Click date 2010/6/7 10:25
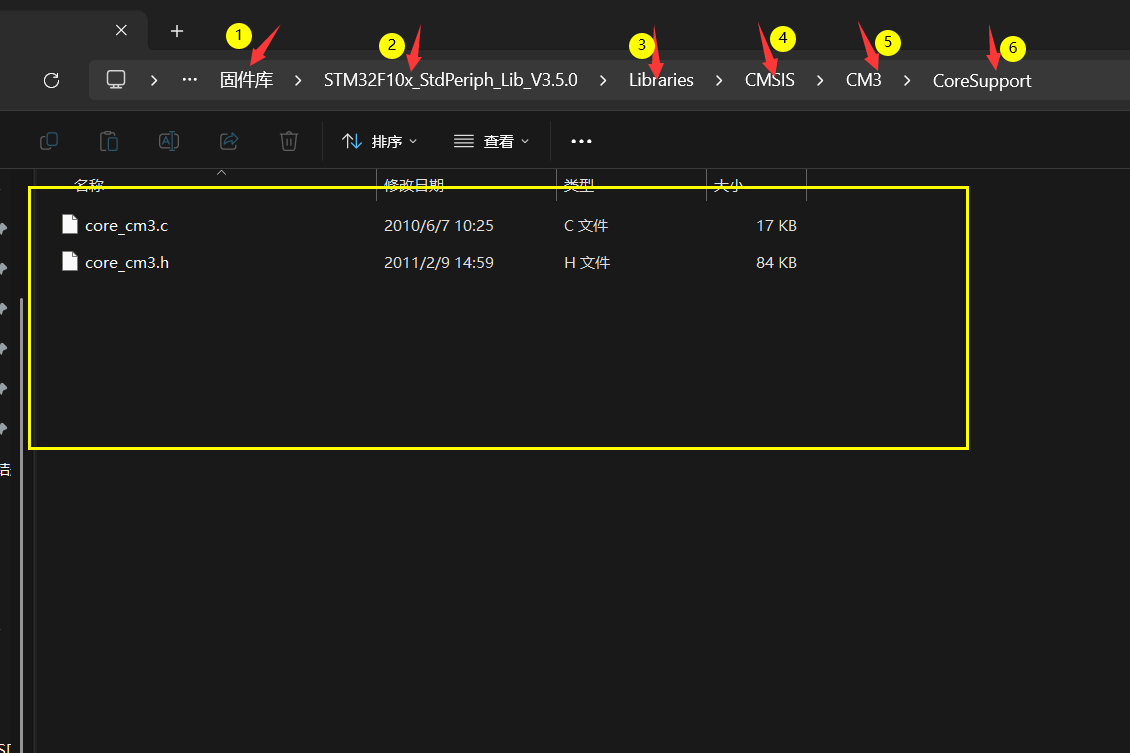This screenshot has height=753, width=1130. (x=439, y=226)
